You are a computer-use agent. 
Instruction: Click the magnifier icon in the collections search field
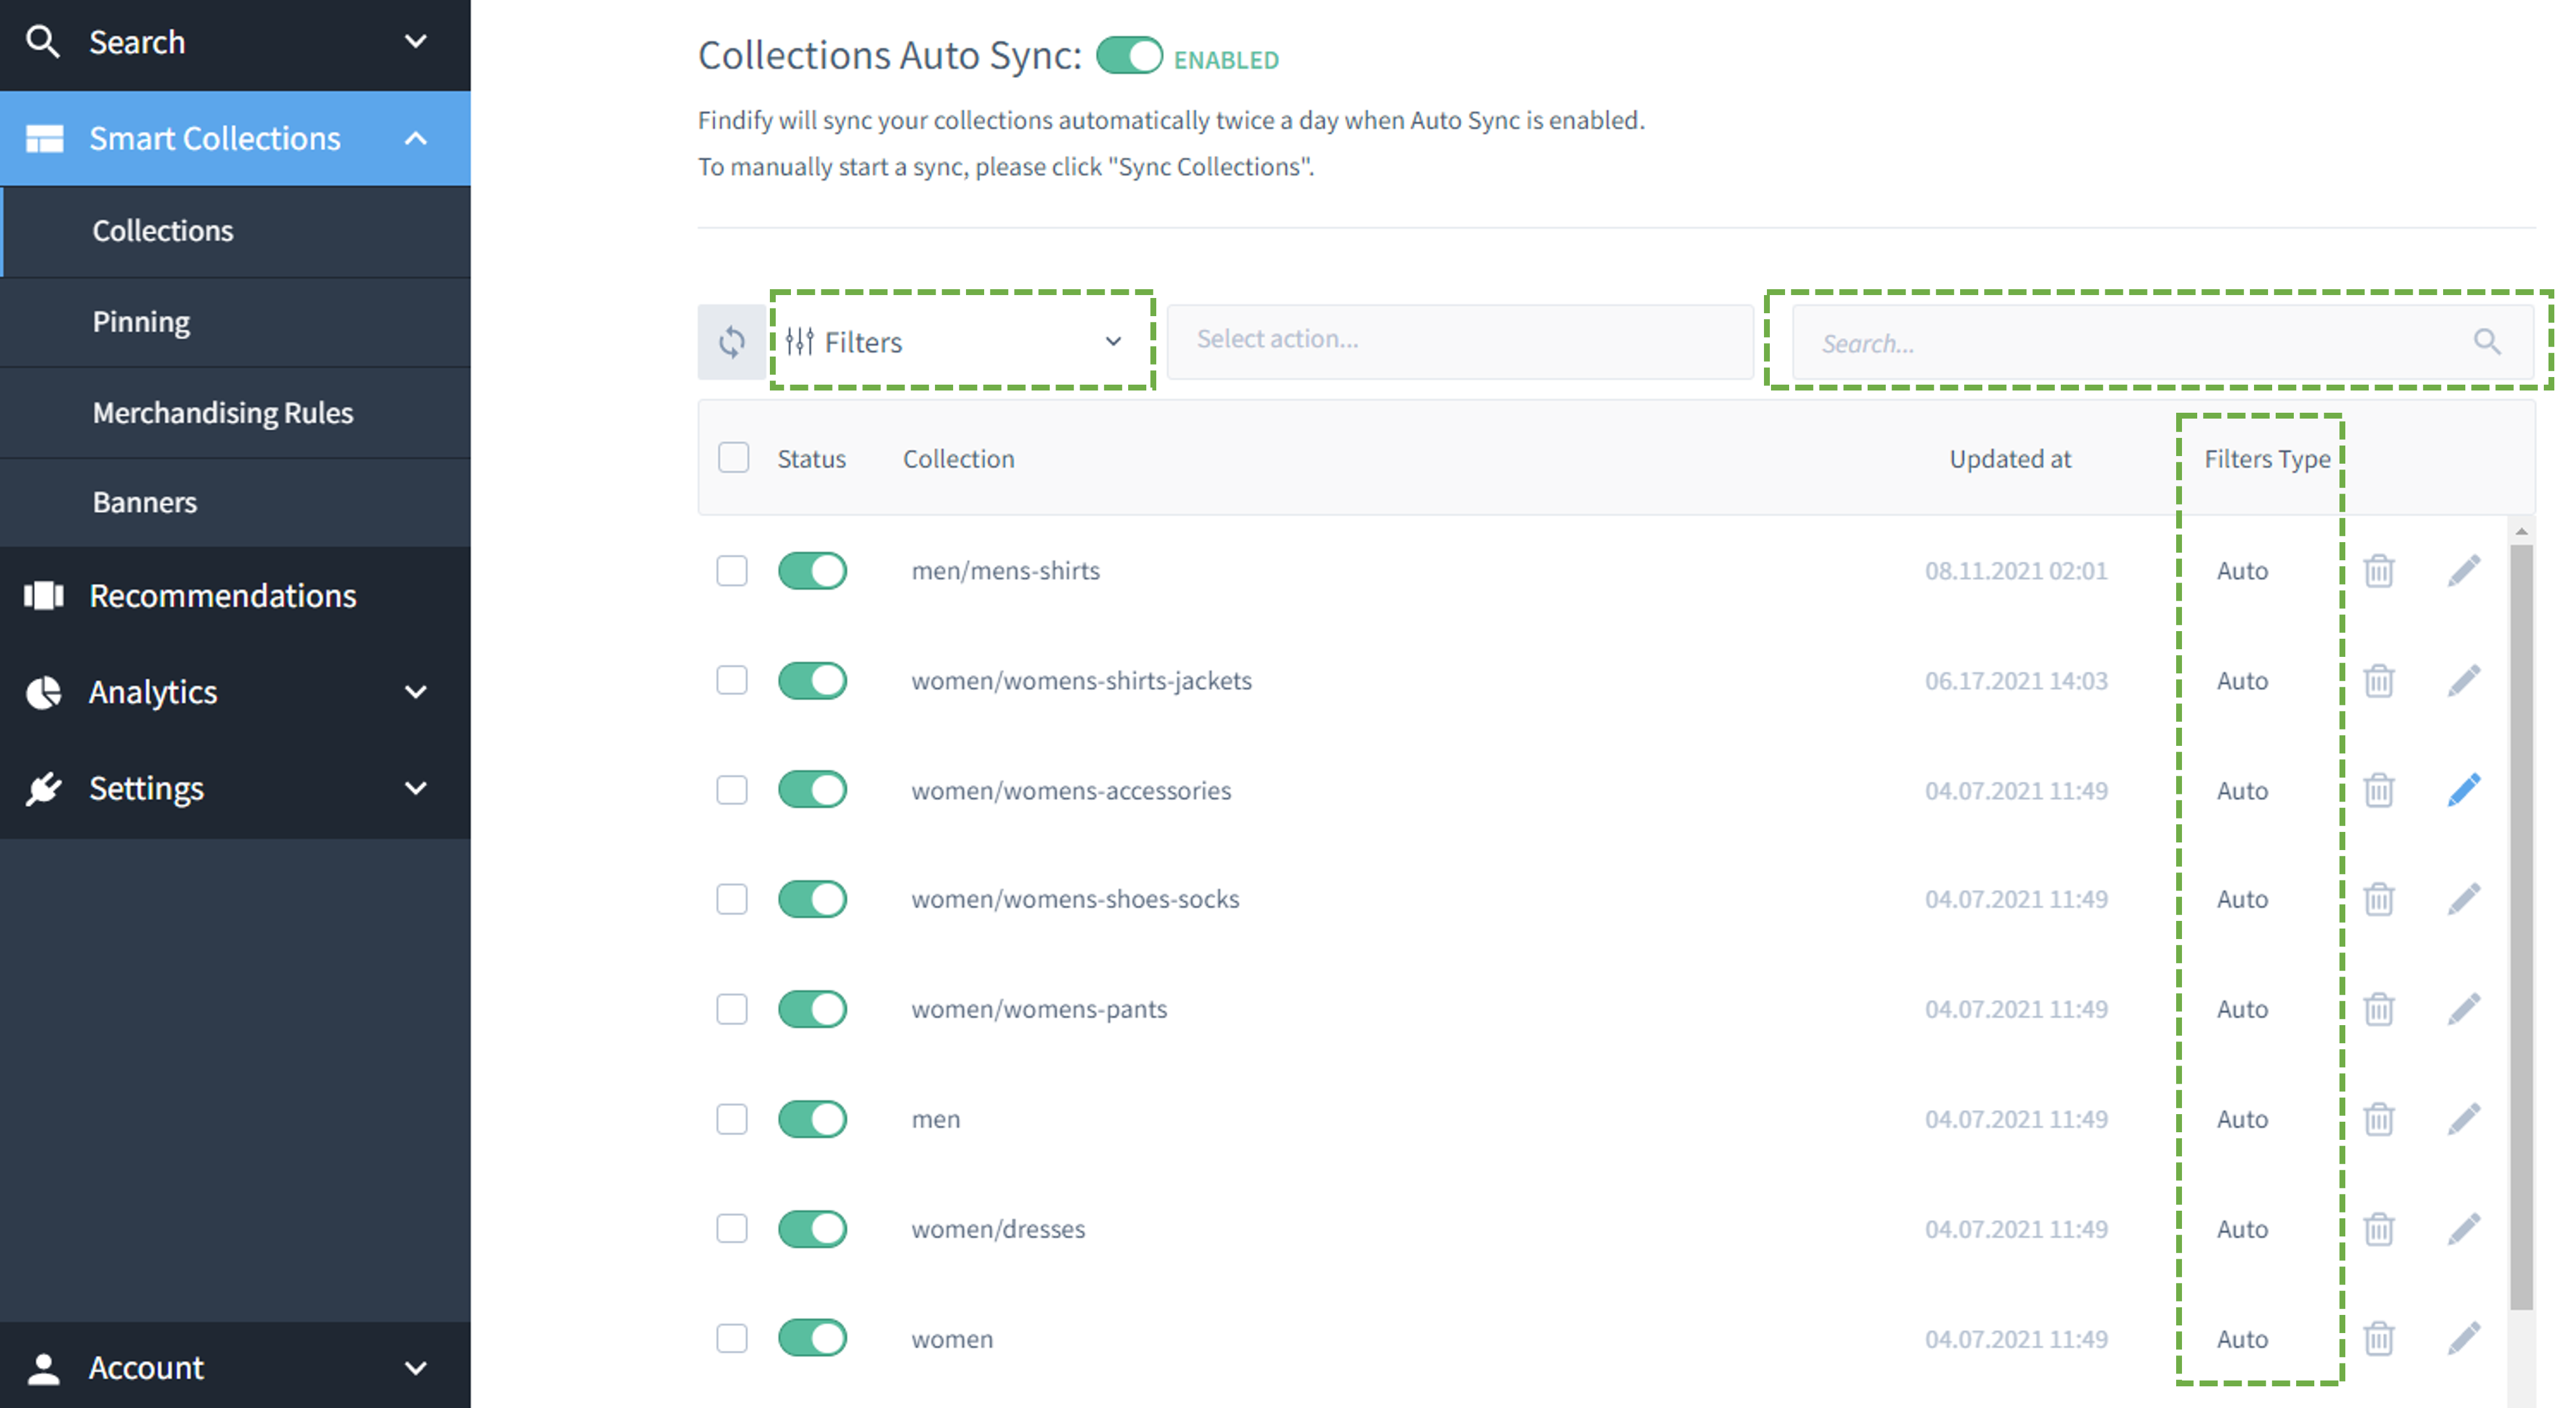click(2487, 342)
